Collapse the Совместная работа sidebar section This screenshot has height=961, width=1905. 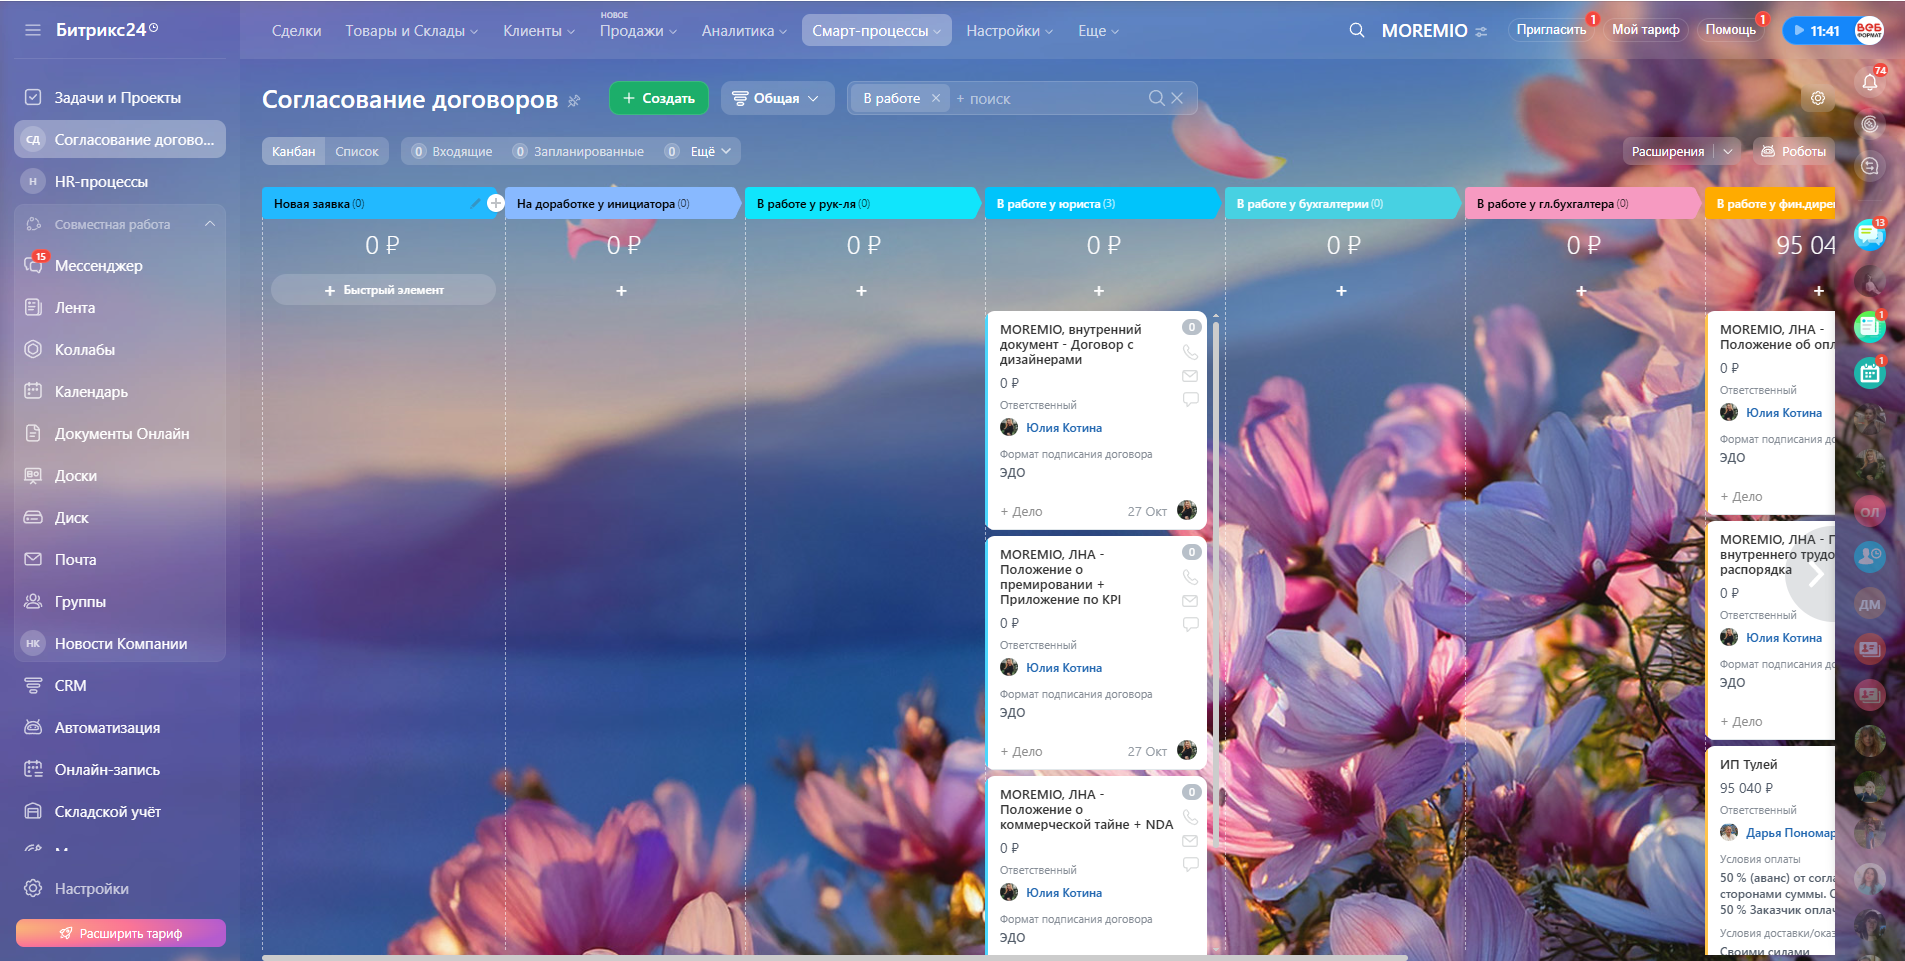[x=210, y=224]
